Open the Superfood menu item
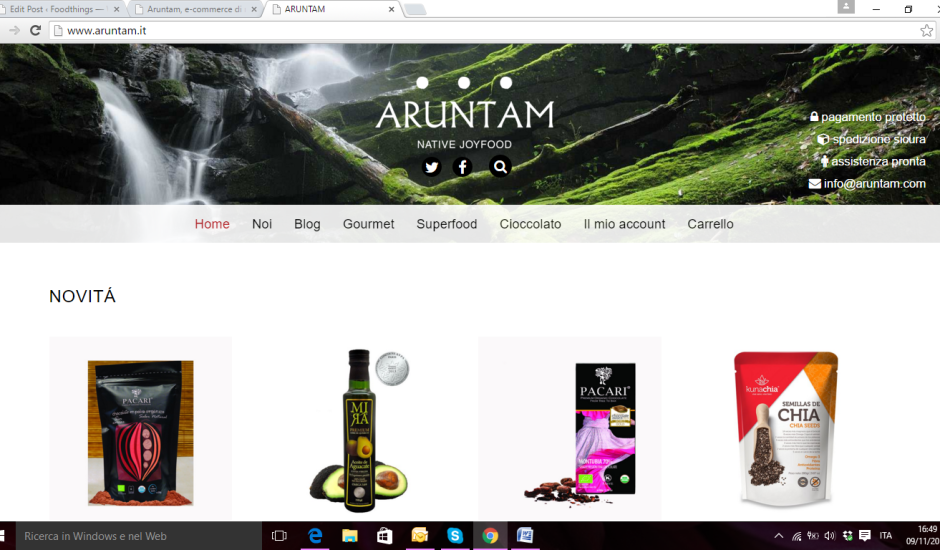The width and height of the screenshot is (940, 550). pyautogui.click(x=447, y=224)
